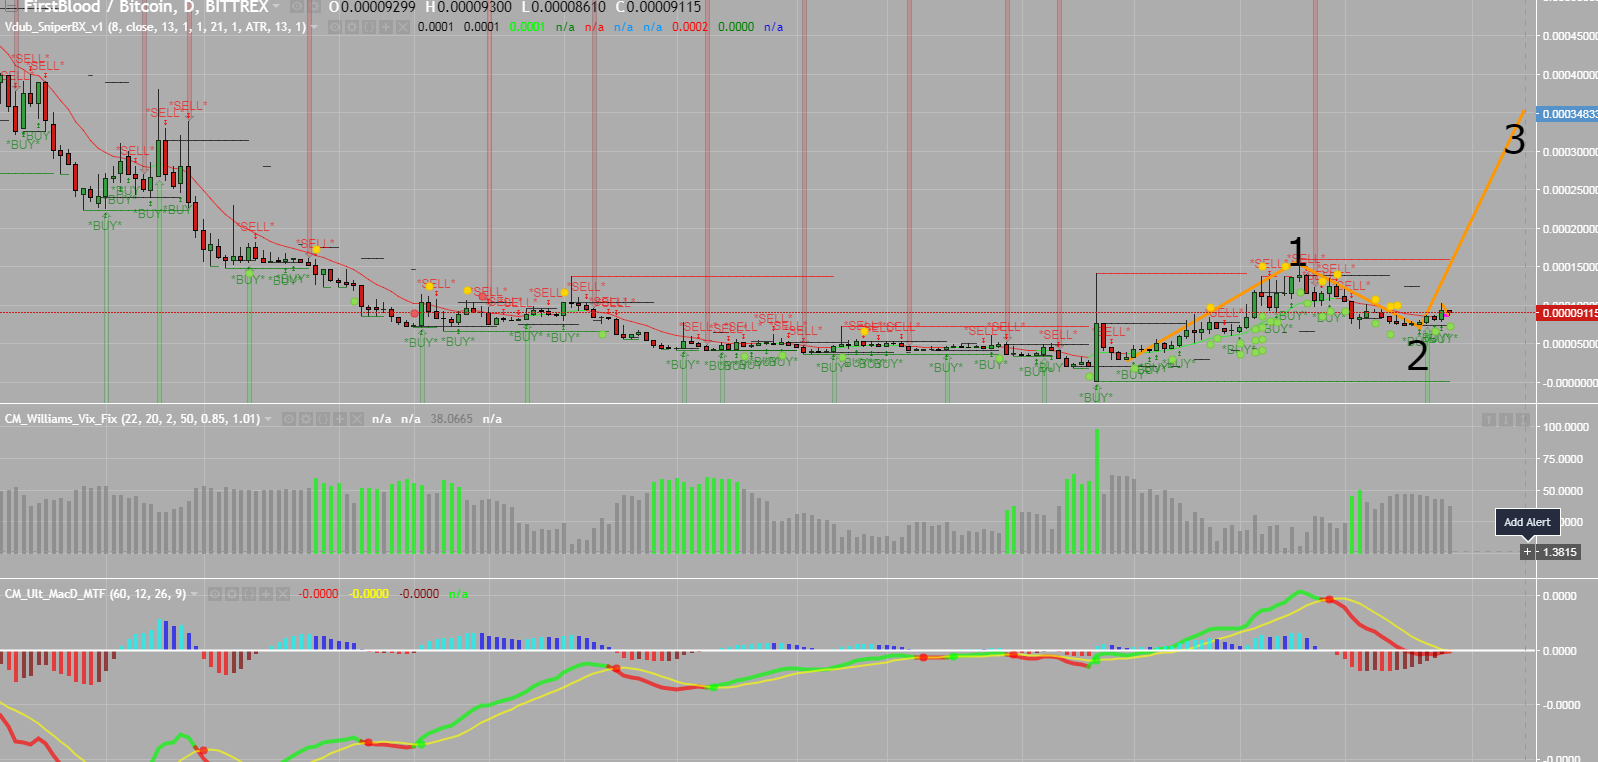This screenshot has width=1598, height=762.
Task: Remove the Vdub_SniperBX_v1 indicator
Action: pyautogui.click(x=402, y=27)
